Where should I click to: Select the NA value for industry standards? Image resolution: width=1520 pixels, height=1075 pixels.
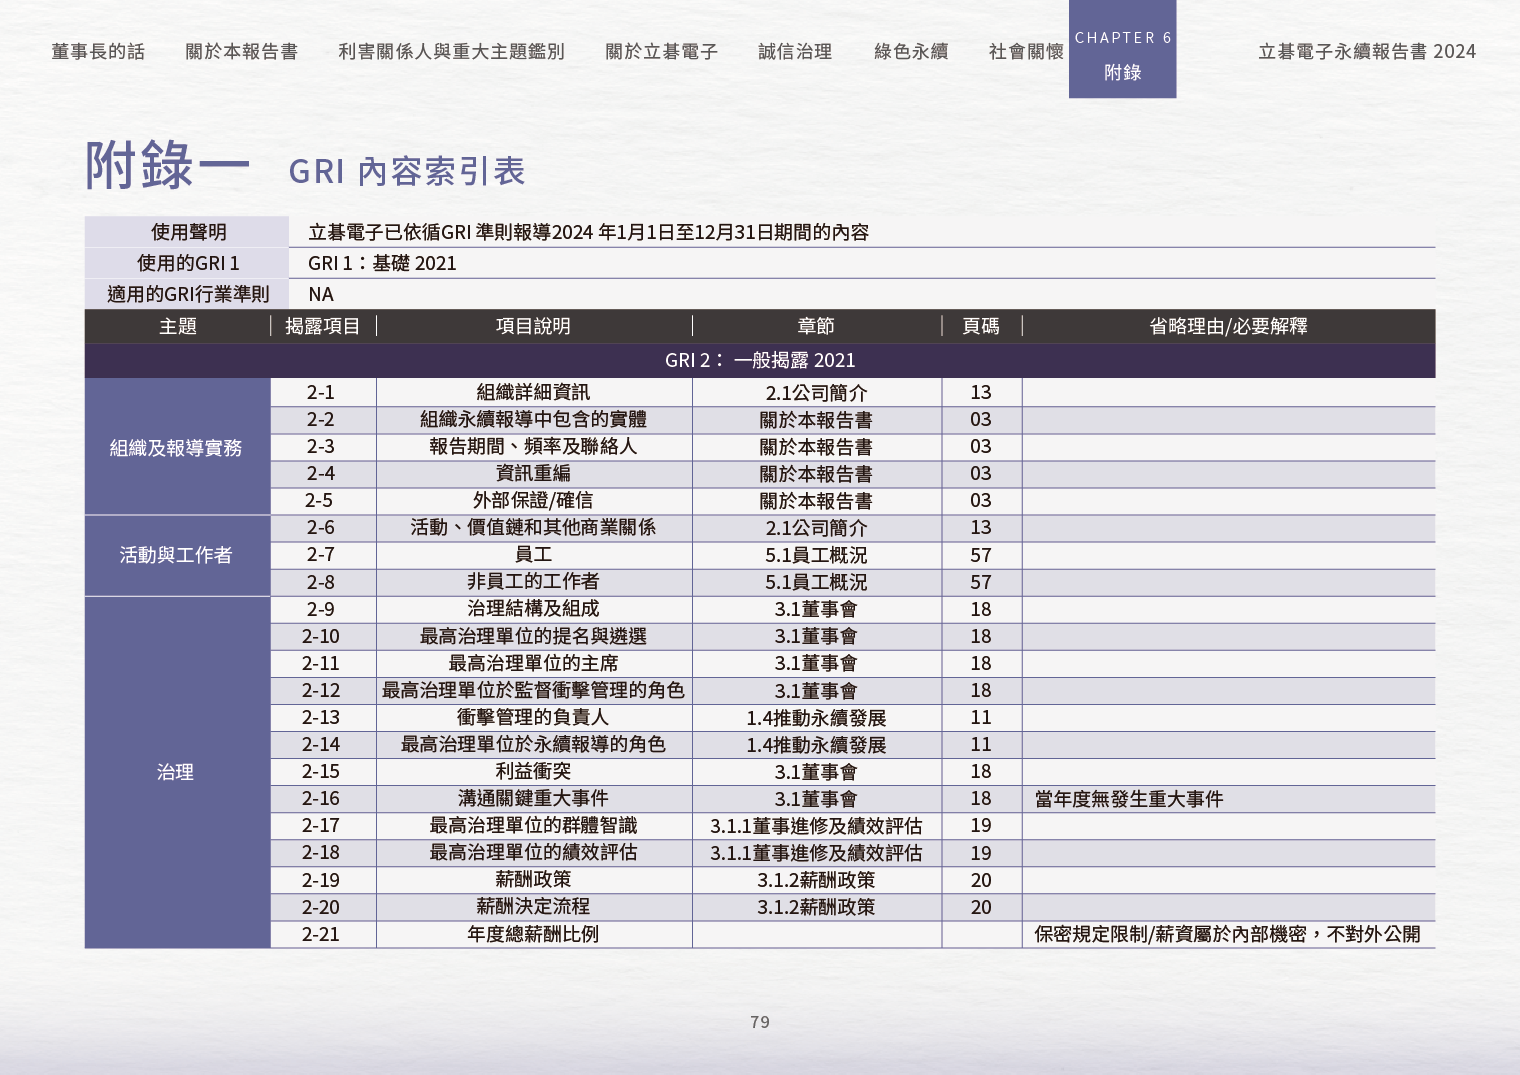tap(321, 294)
